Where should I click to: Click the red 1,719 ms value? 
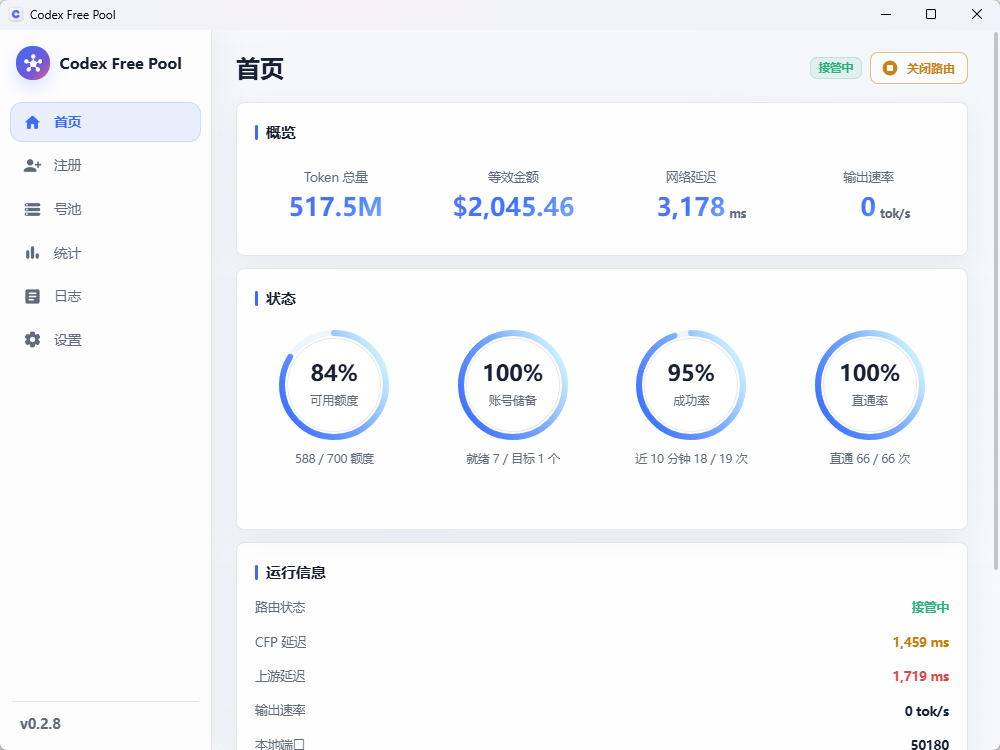(920, 676)
